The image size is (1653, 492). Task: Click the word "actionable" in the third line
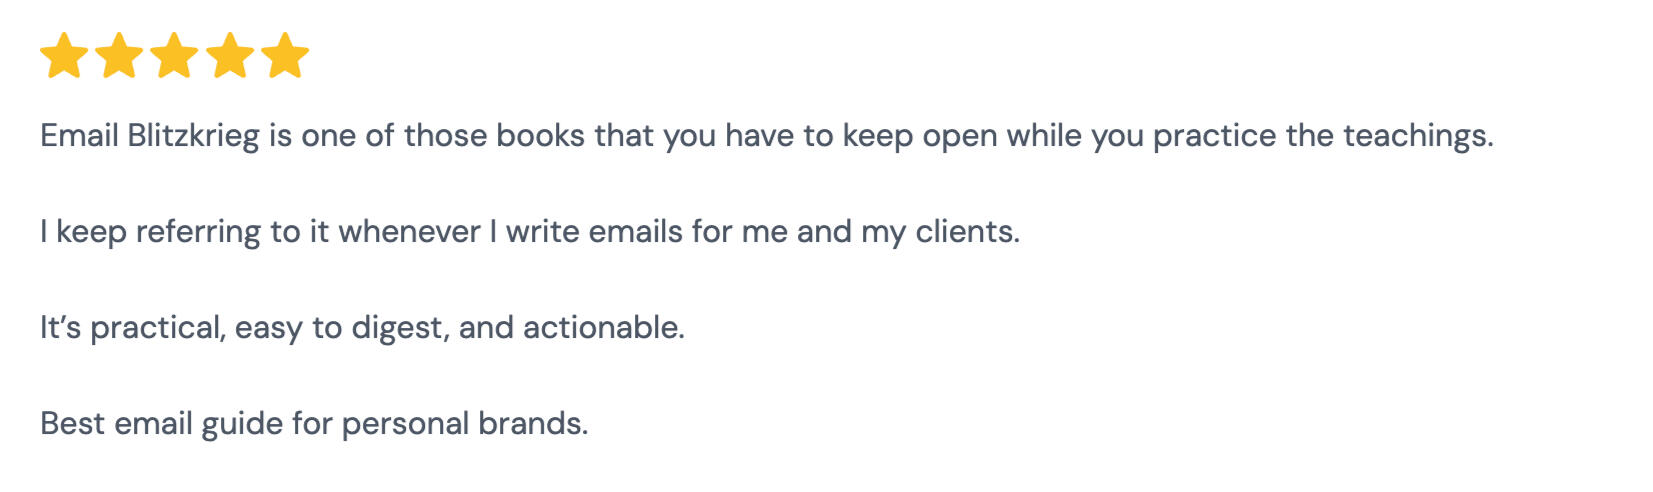coord(601,328)
